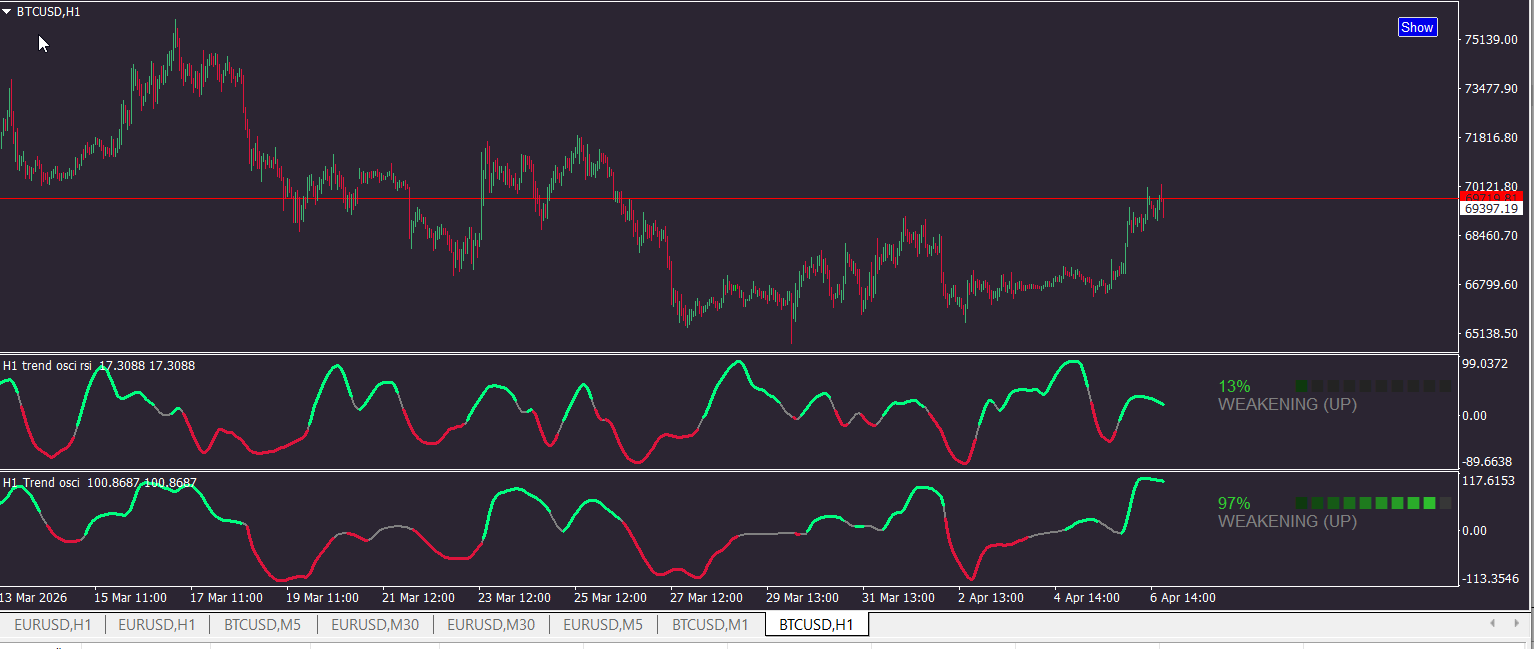
Task: Select the H1 Trend osci indicator label
Action: pyautogui.click(x=43, y=483)
